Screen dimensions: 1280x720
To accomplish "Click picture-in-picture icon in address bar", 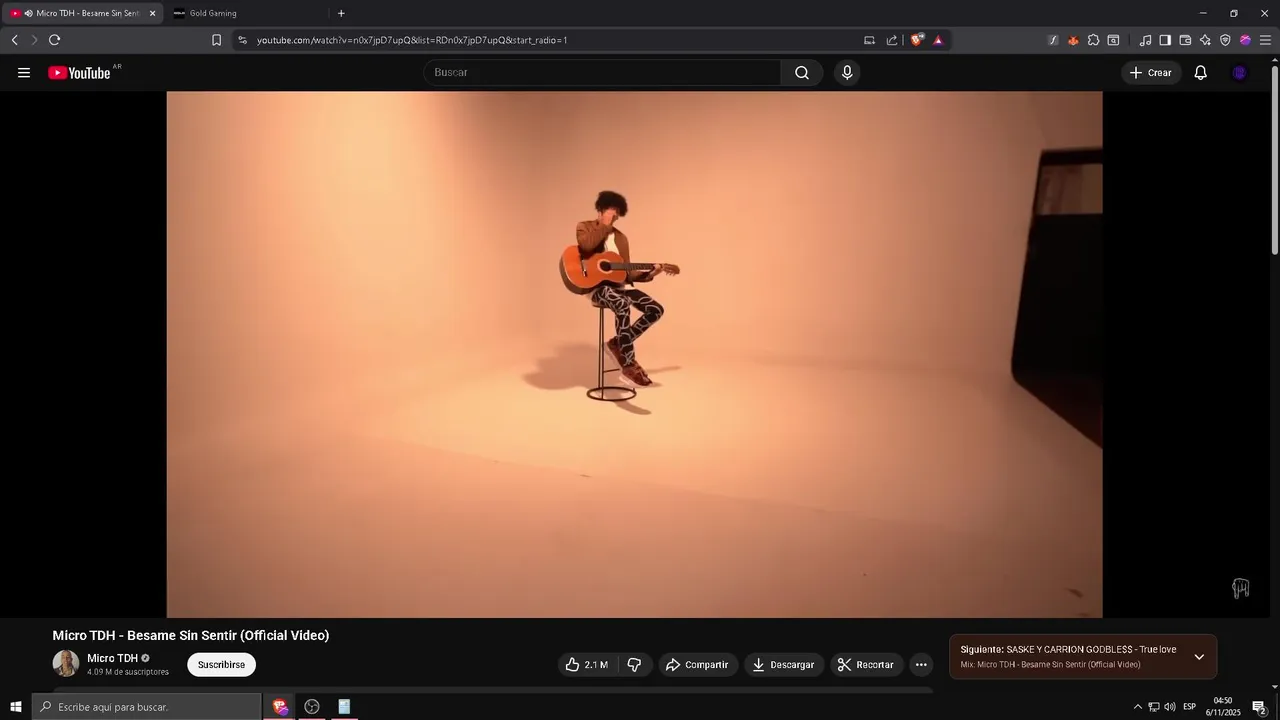I will point(869,40).
